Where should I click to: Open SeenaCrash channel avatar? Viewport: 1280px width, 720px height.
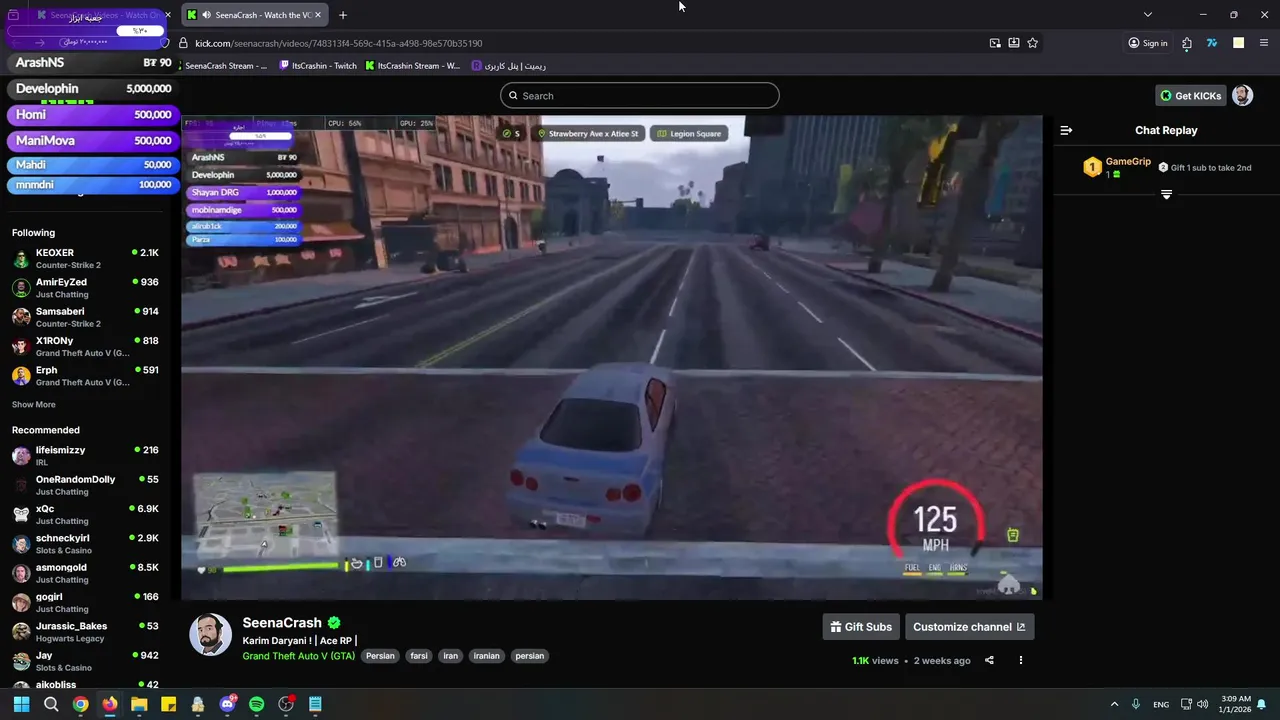pyautogui.click(x=211, y=635)
